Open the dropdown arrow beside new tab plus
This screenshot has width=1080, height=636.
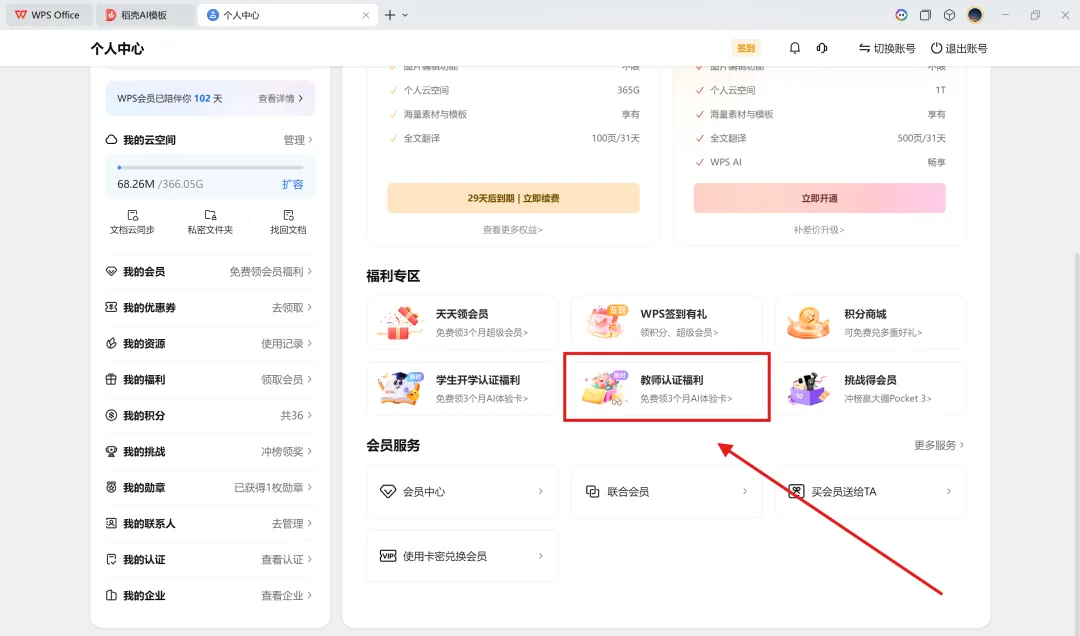(405, 14)
